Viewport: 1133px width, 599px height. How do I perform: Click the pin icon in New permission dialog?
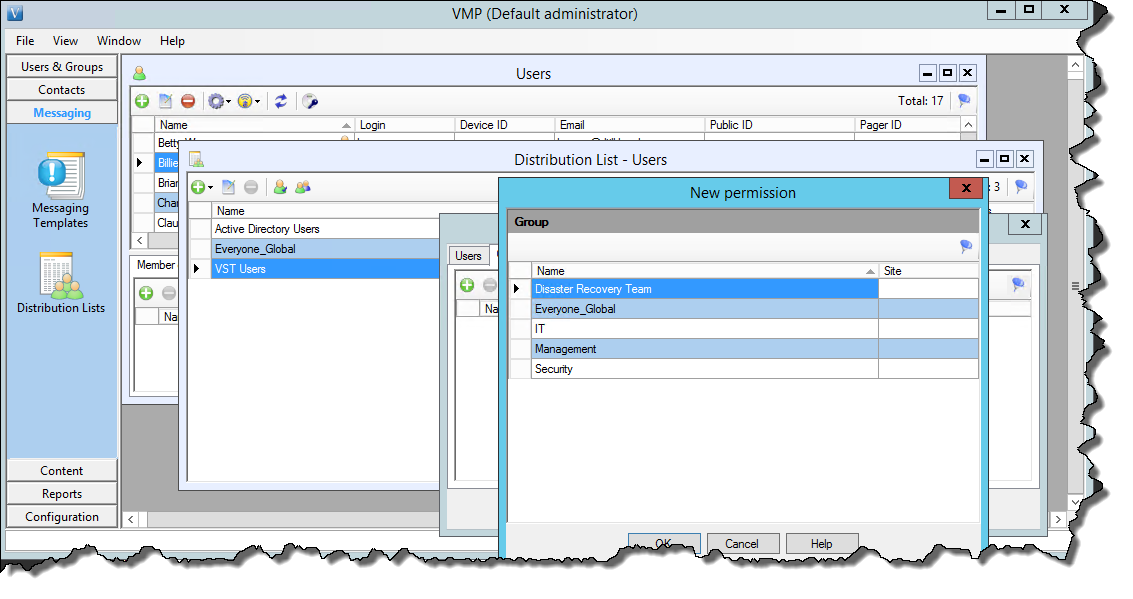point(966,246)
